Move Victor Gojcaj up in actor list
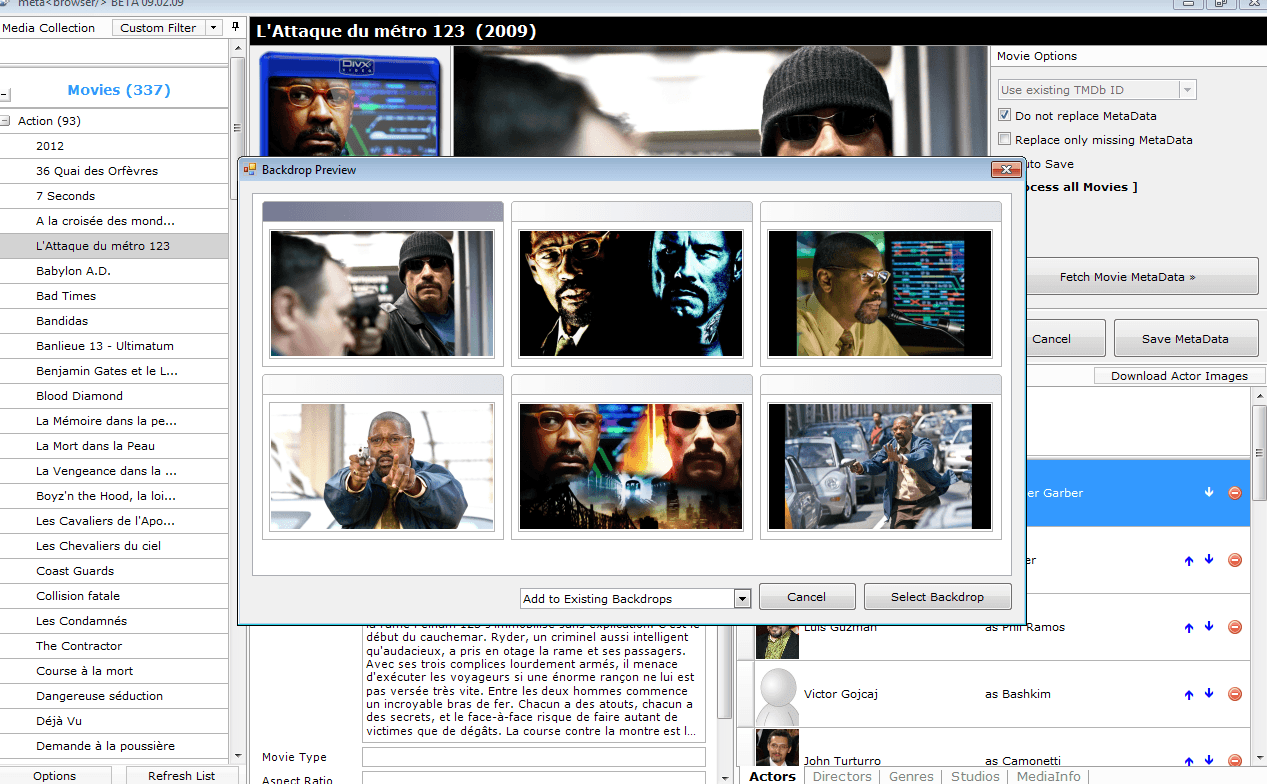 click(1189, 695)
